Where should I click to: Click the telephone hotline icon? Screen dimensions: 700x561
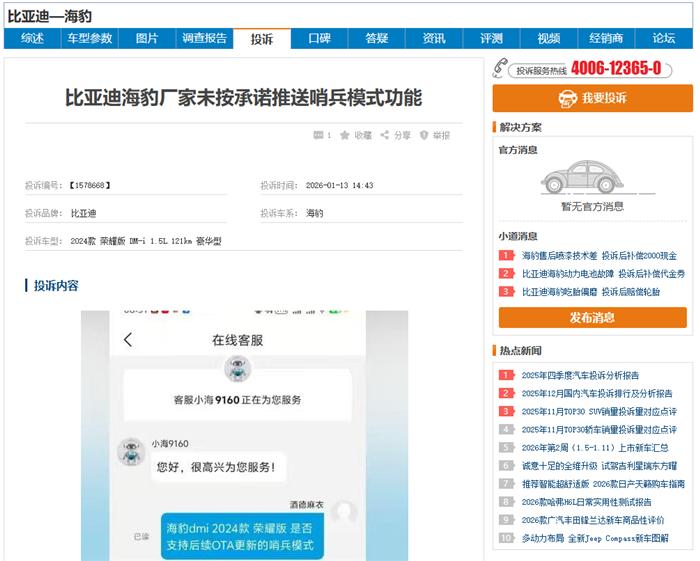(x=502, y=68)
